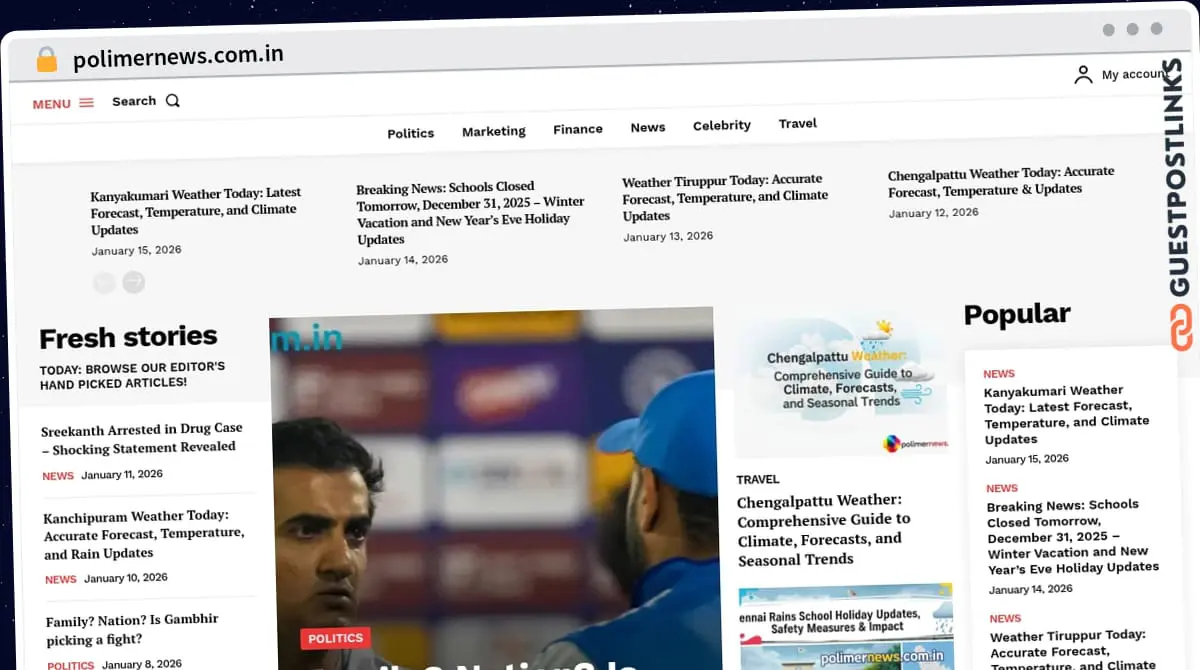This screenshot has height=670, width=1200.
Task: Open the hamburger MENU icon
Action: pos(86,103)
